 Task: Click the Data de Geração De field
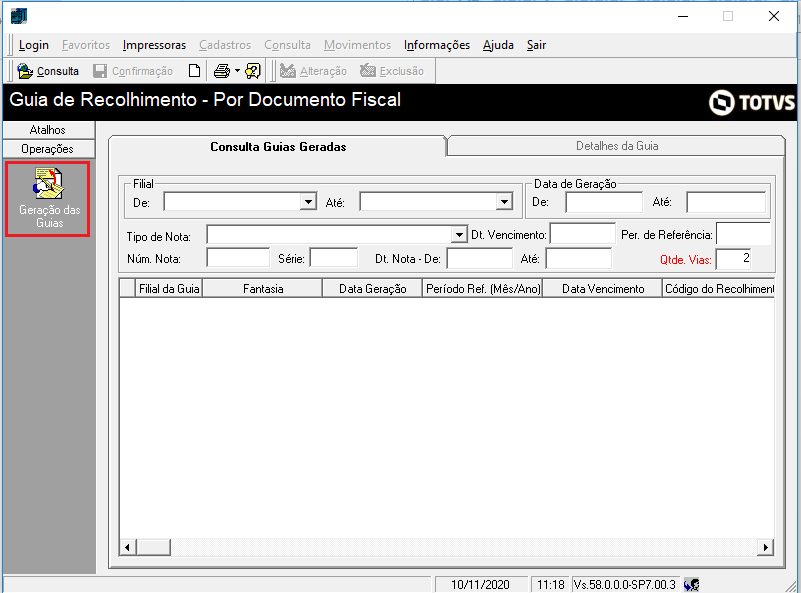[x=604, y=202]
